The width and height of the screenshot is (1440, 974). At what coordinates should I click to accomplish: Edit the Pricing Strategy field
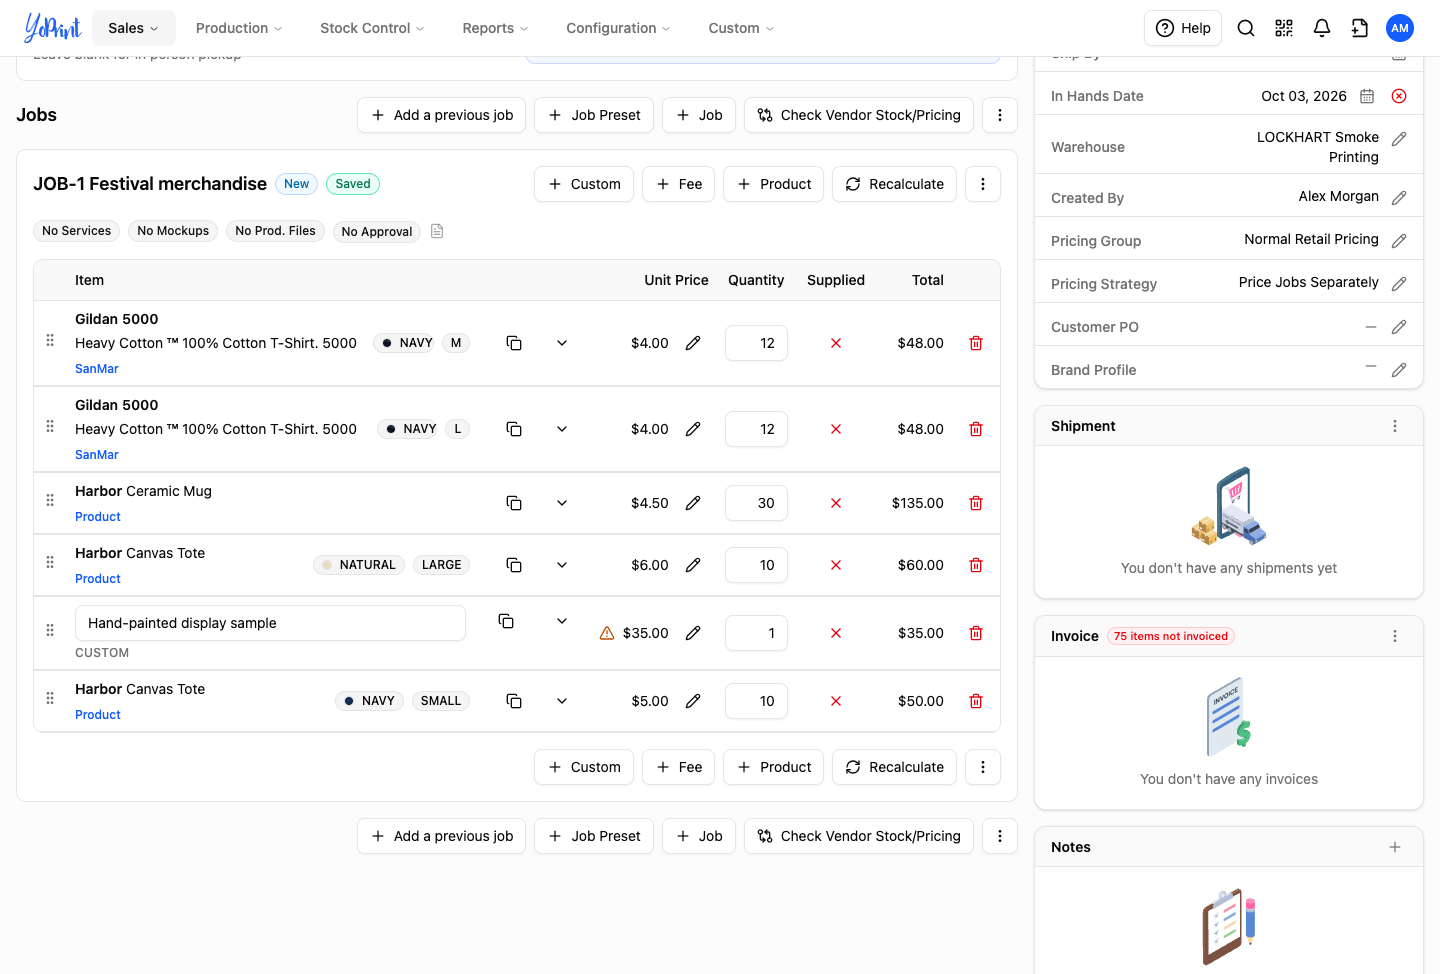(1399, 284)
